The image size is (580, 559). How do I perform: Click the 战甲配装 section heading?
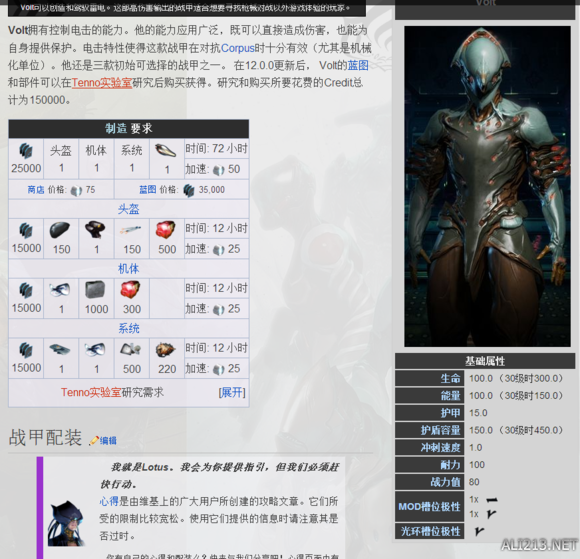point(45,438)
